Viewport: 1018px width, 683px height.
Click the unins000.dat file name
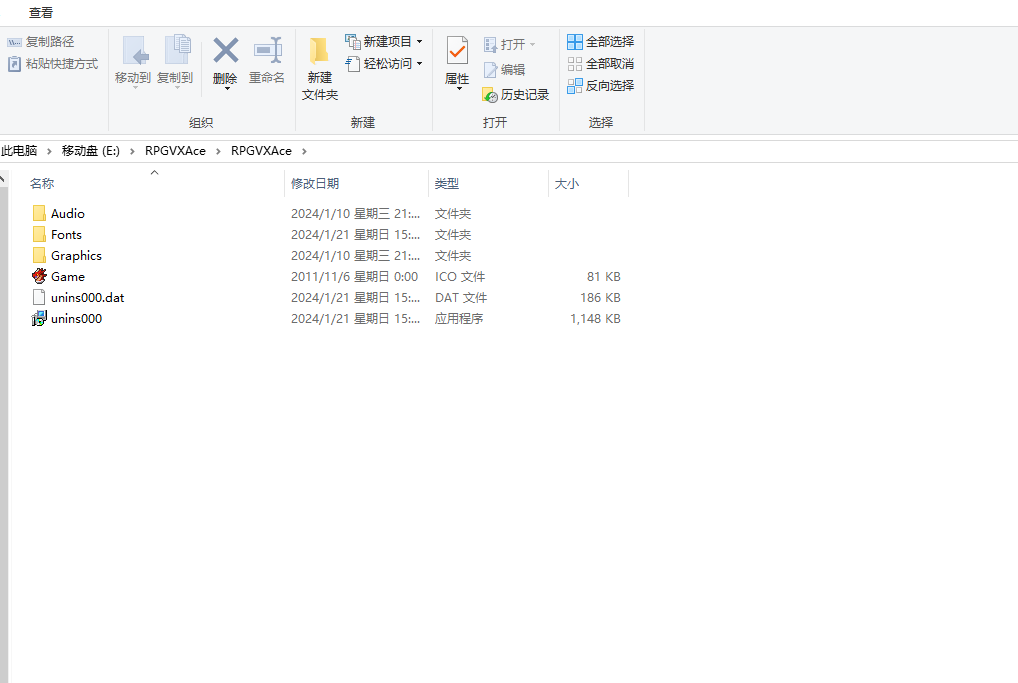(88, 298)
